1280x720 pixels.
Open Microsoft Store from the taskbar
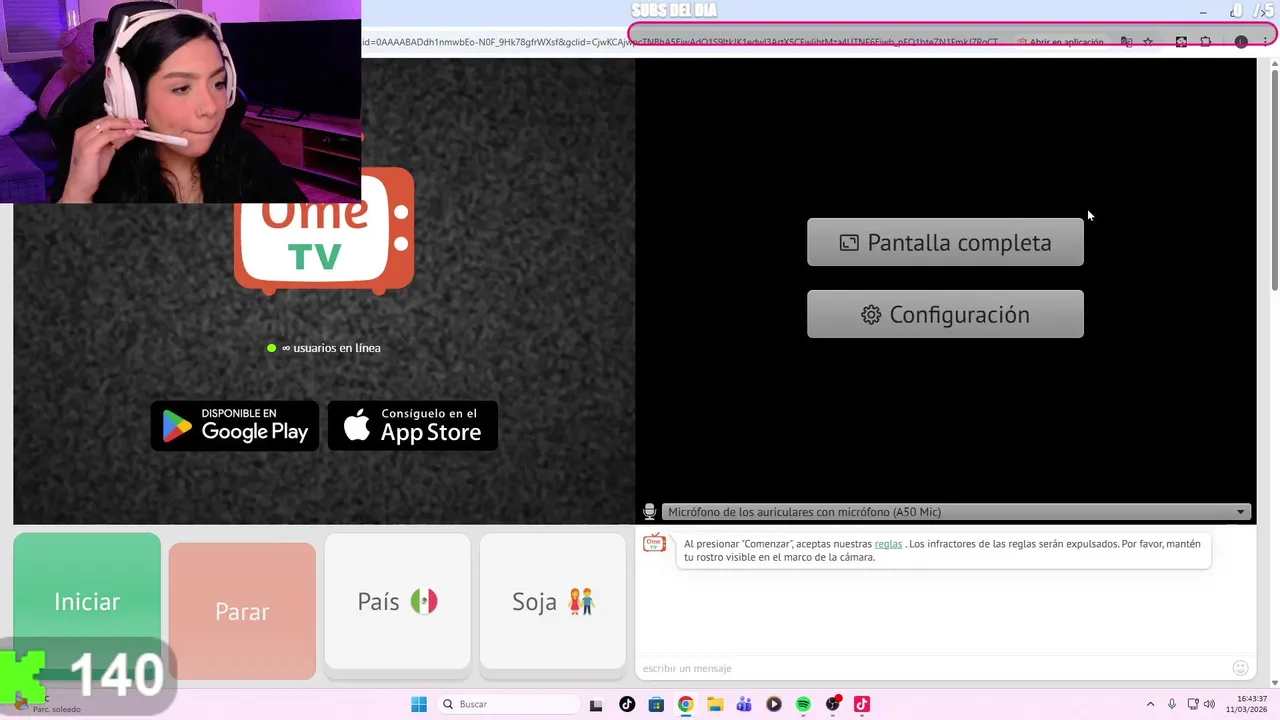pos(656,704)
